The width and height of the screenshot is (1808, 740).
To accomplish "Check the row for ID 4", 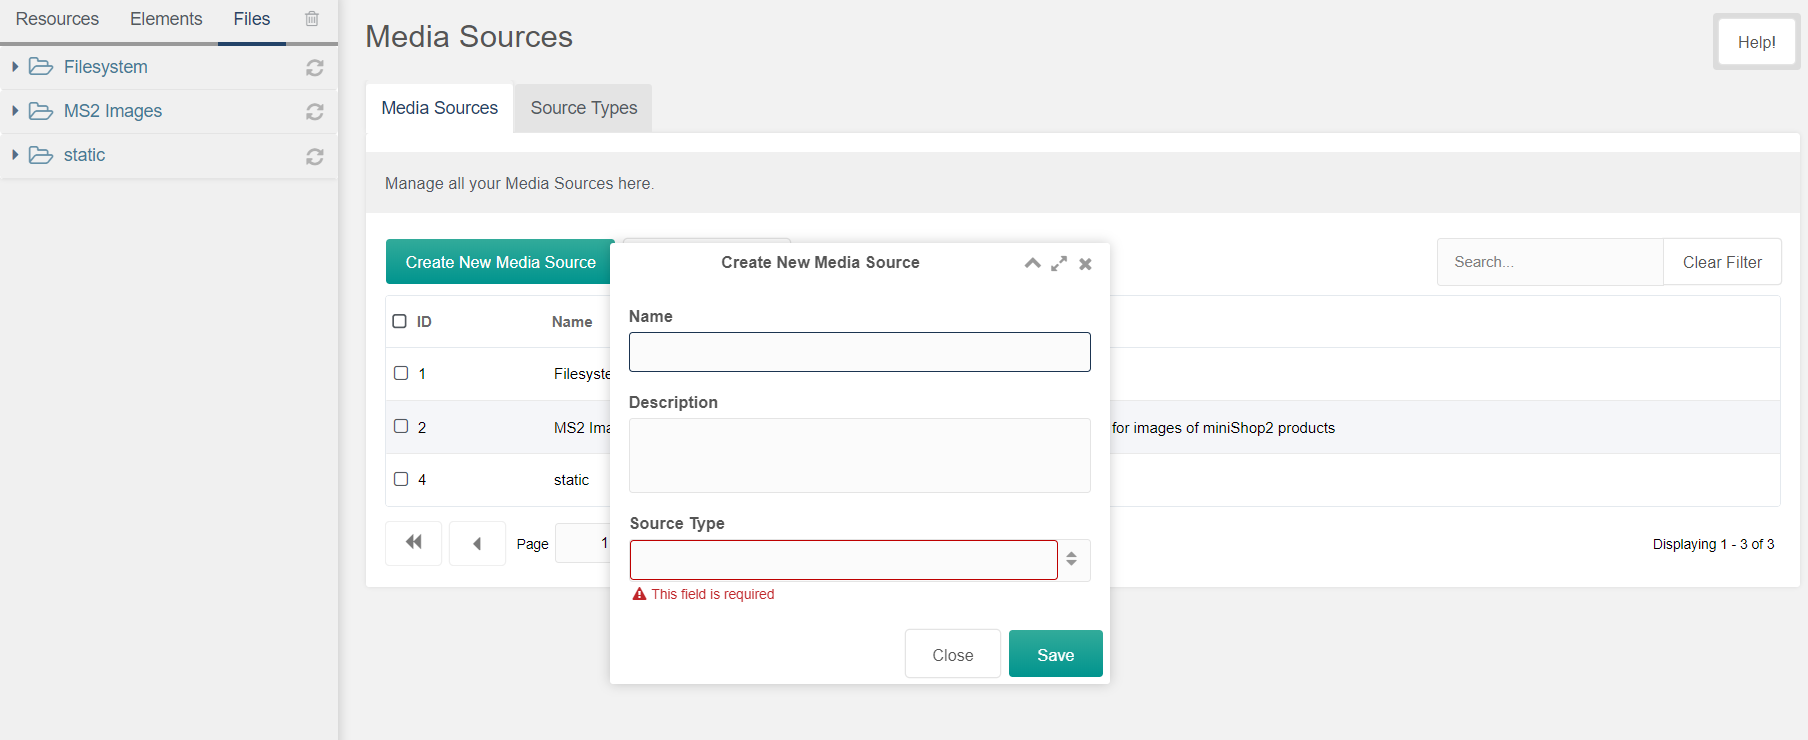I will click(401, 479).
